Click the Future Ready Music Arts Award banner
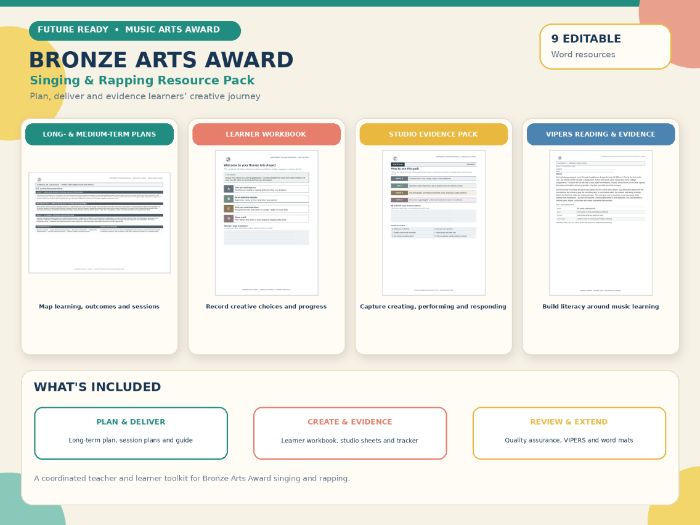Viewport: 700px width, 525px height. 135,30
